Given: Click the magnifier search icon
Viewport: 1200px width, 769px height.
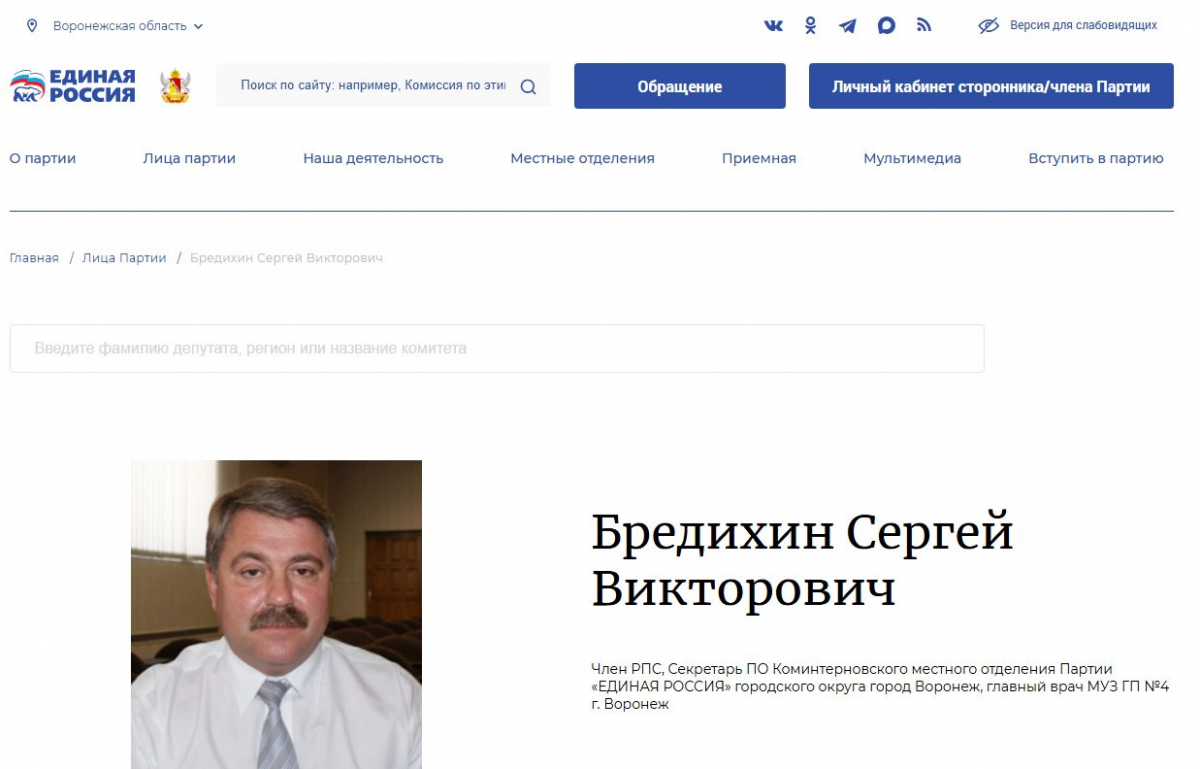Looking at the screenshot, I should click(528, 87).
